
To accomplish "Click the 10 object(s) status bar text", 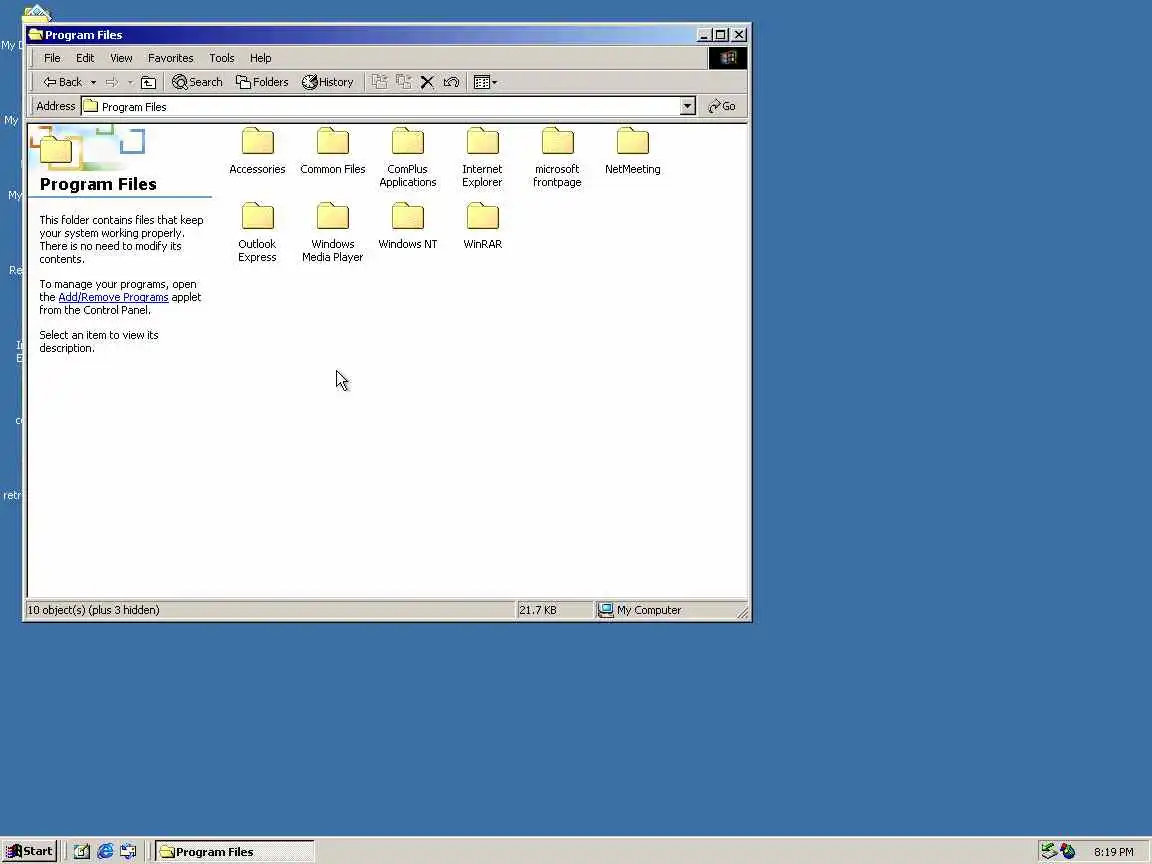I will coord(93,610).
